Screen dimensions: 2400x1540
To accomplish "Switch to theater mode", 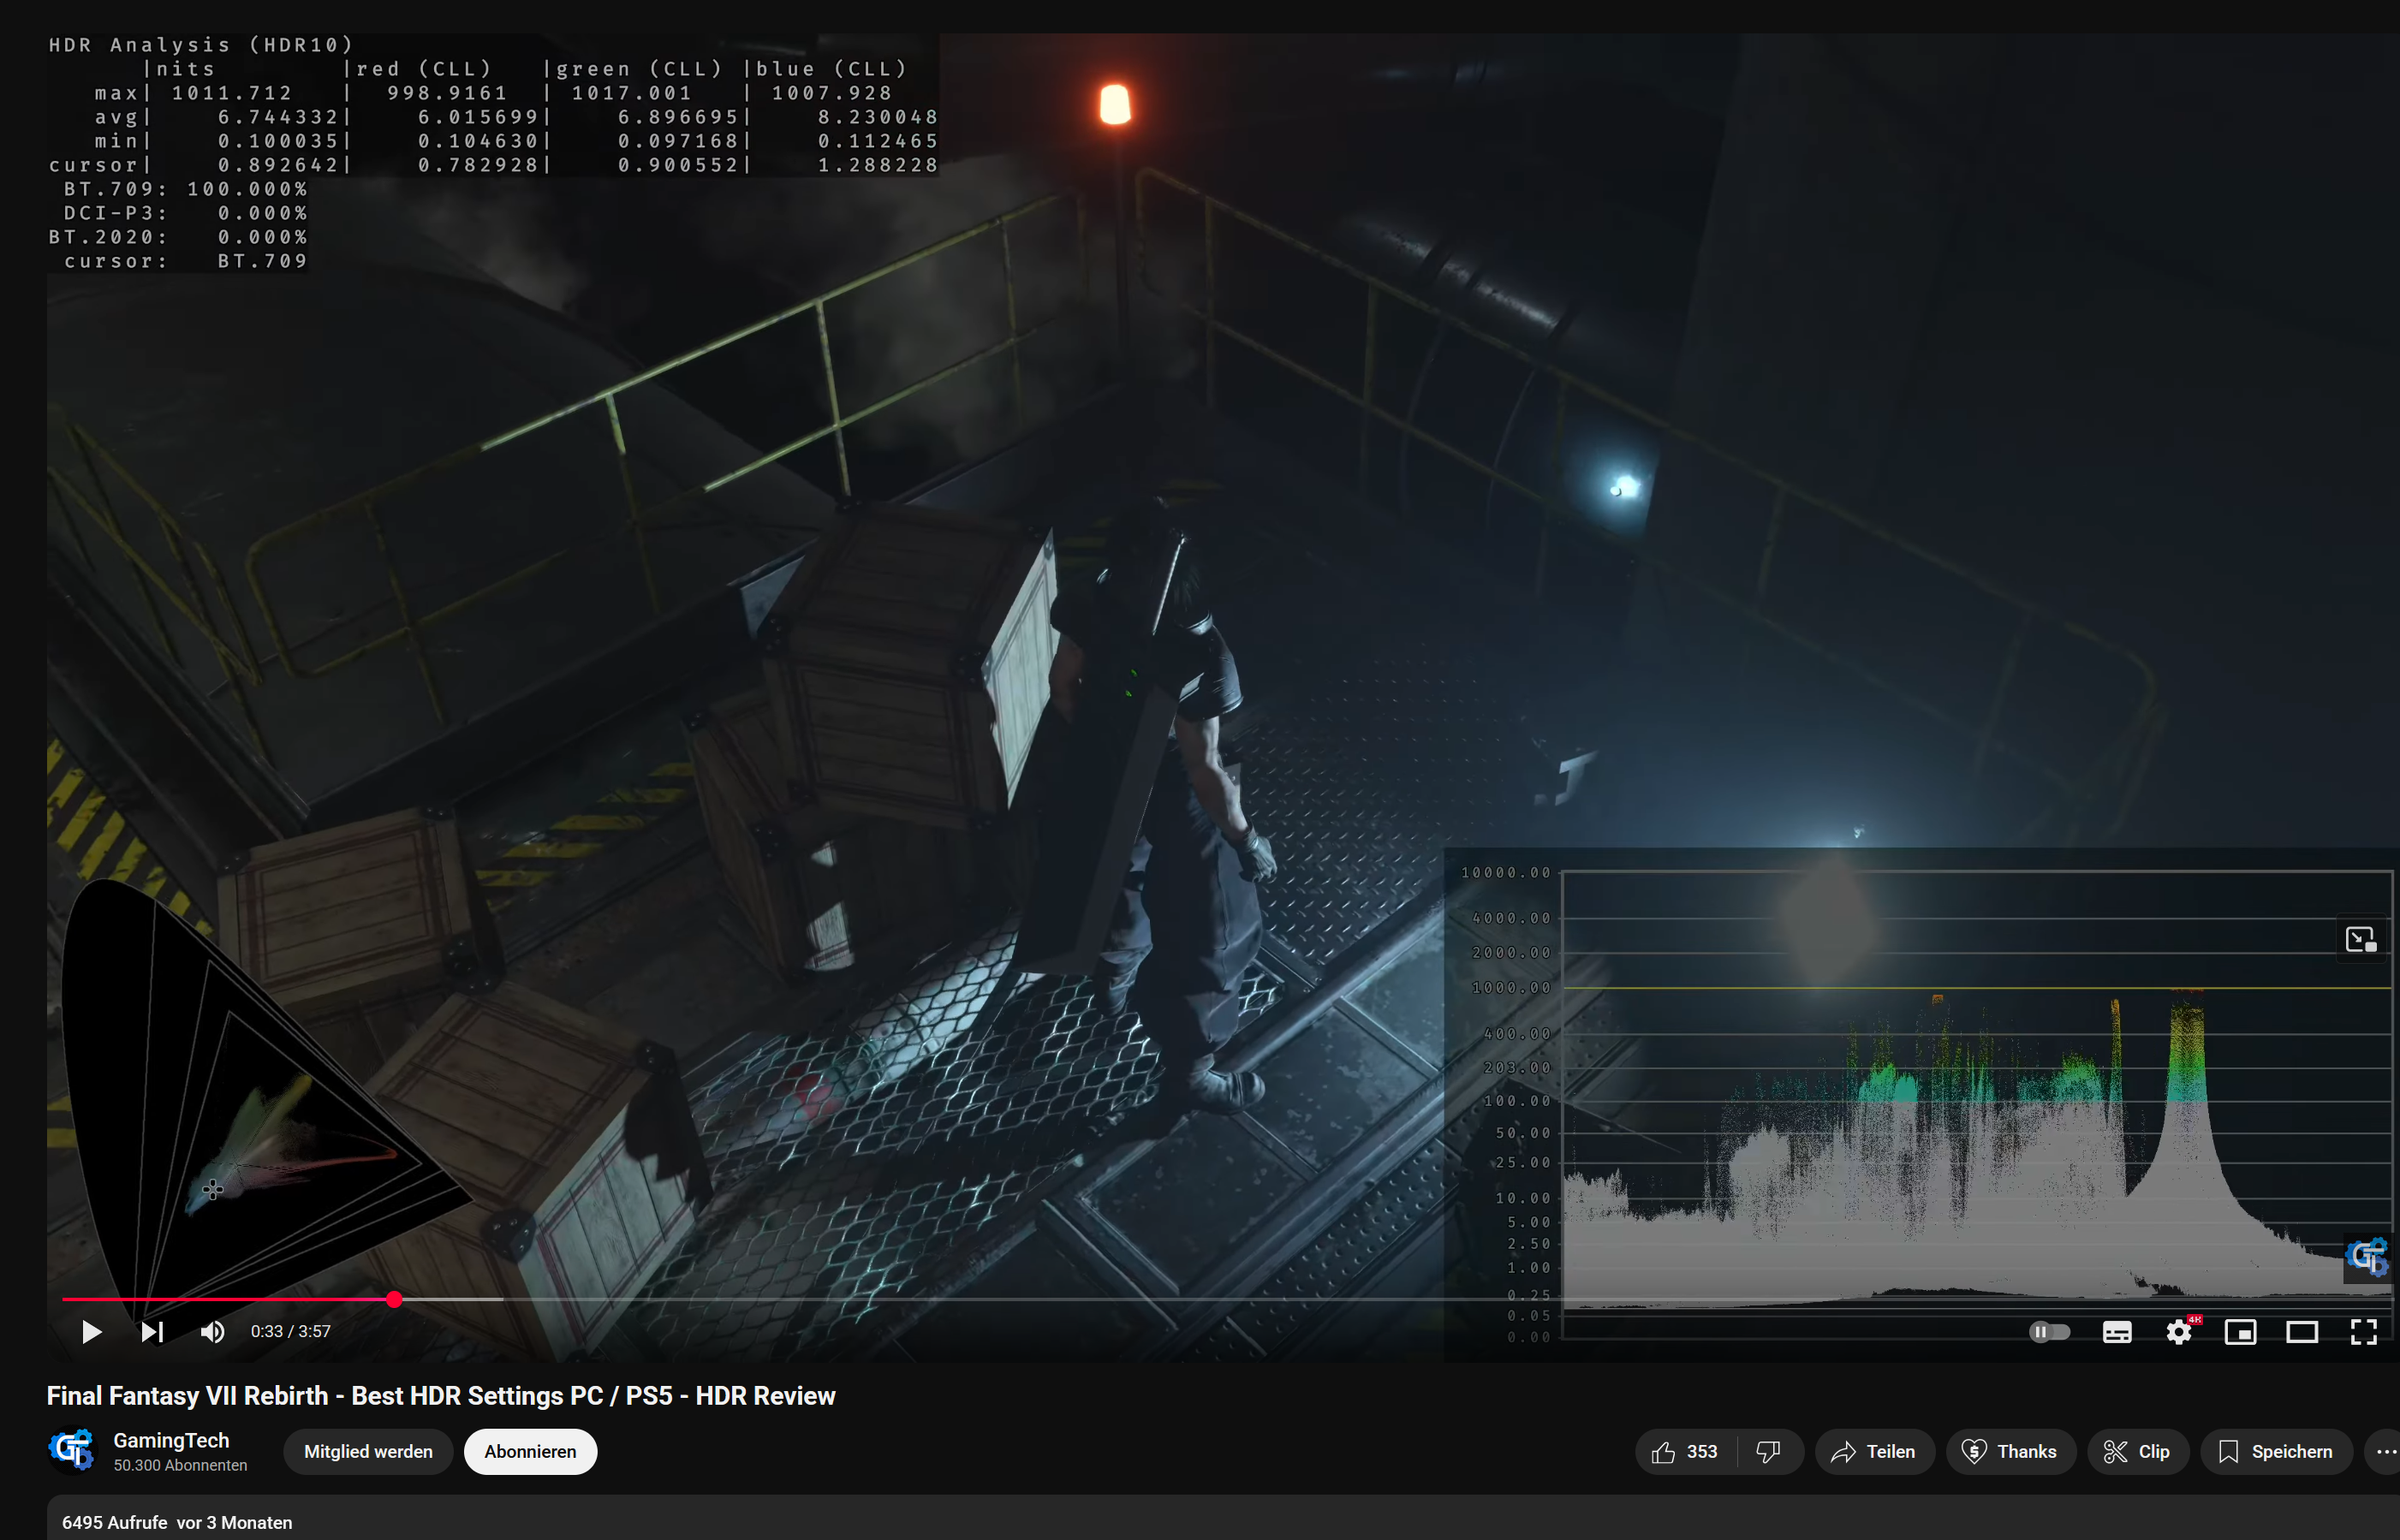I will coord(2303,1331).
